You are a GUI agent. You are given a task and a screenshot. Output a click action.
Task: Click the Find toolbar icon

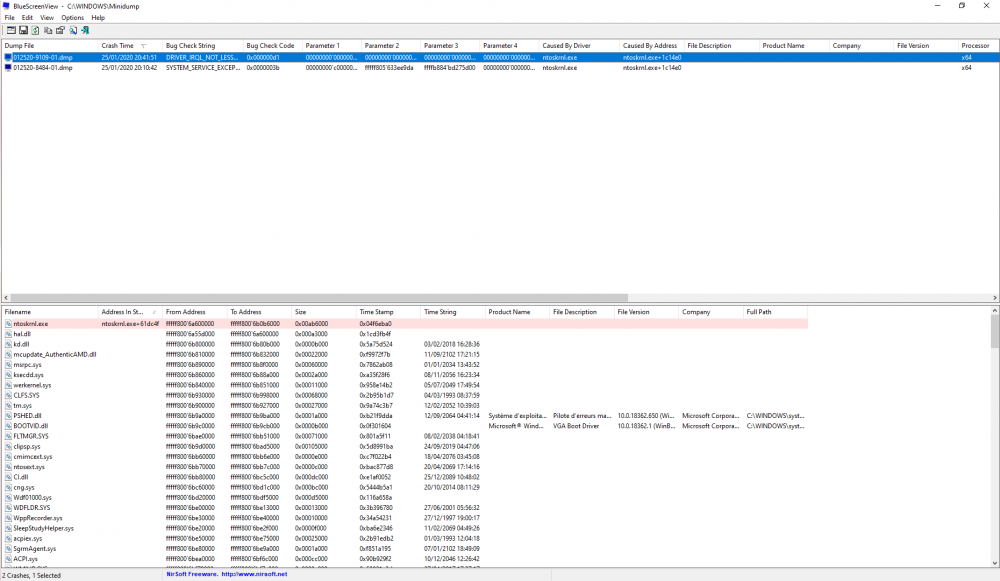pos(72,30)
